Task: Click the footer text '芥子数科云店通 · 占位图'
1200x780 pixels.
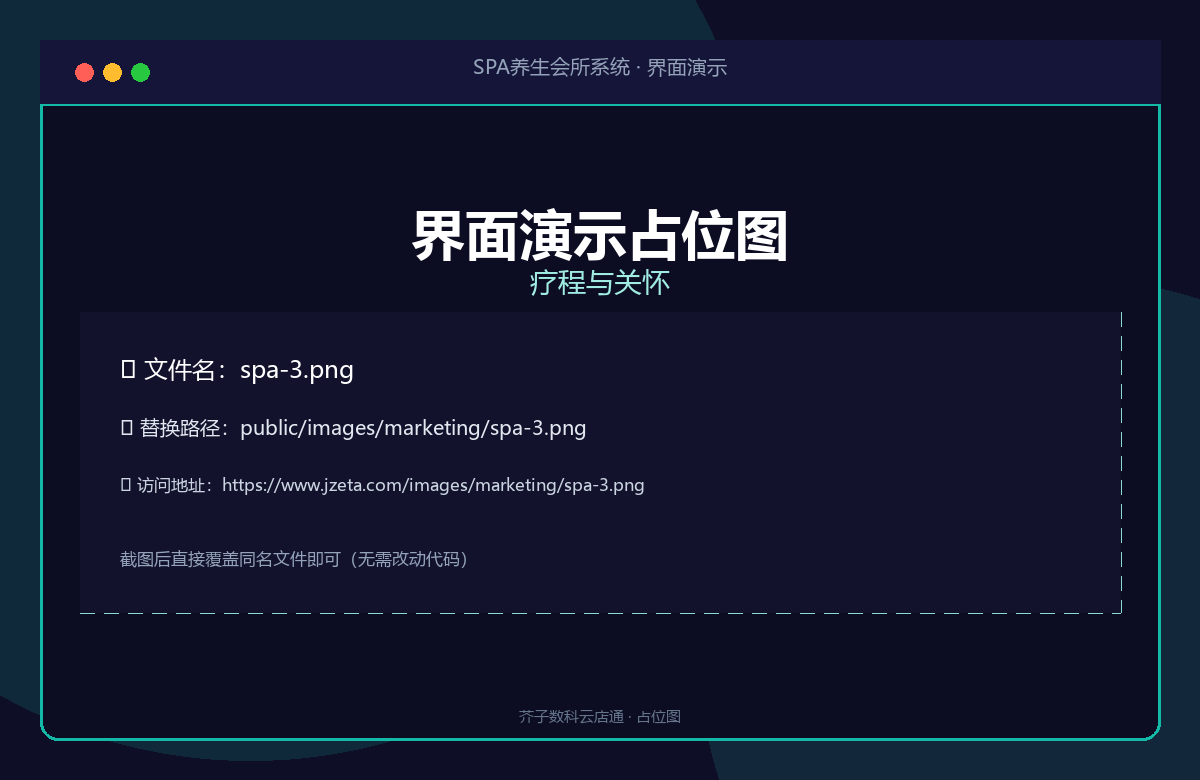Action: pyautogui.click(x=600, y=717)
